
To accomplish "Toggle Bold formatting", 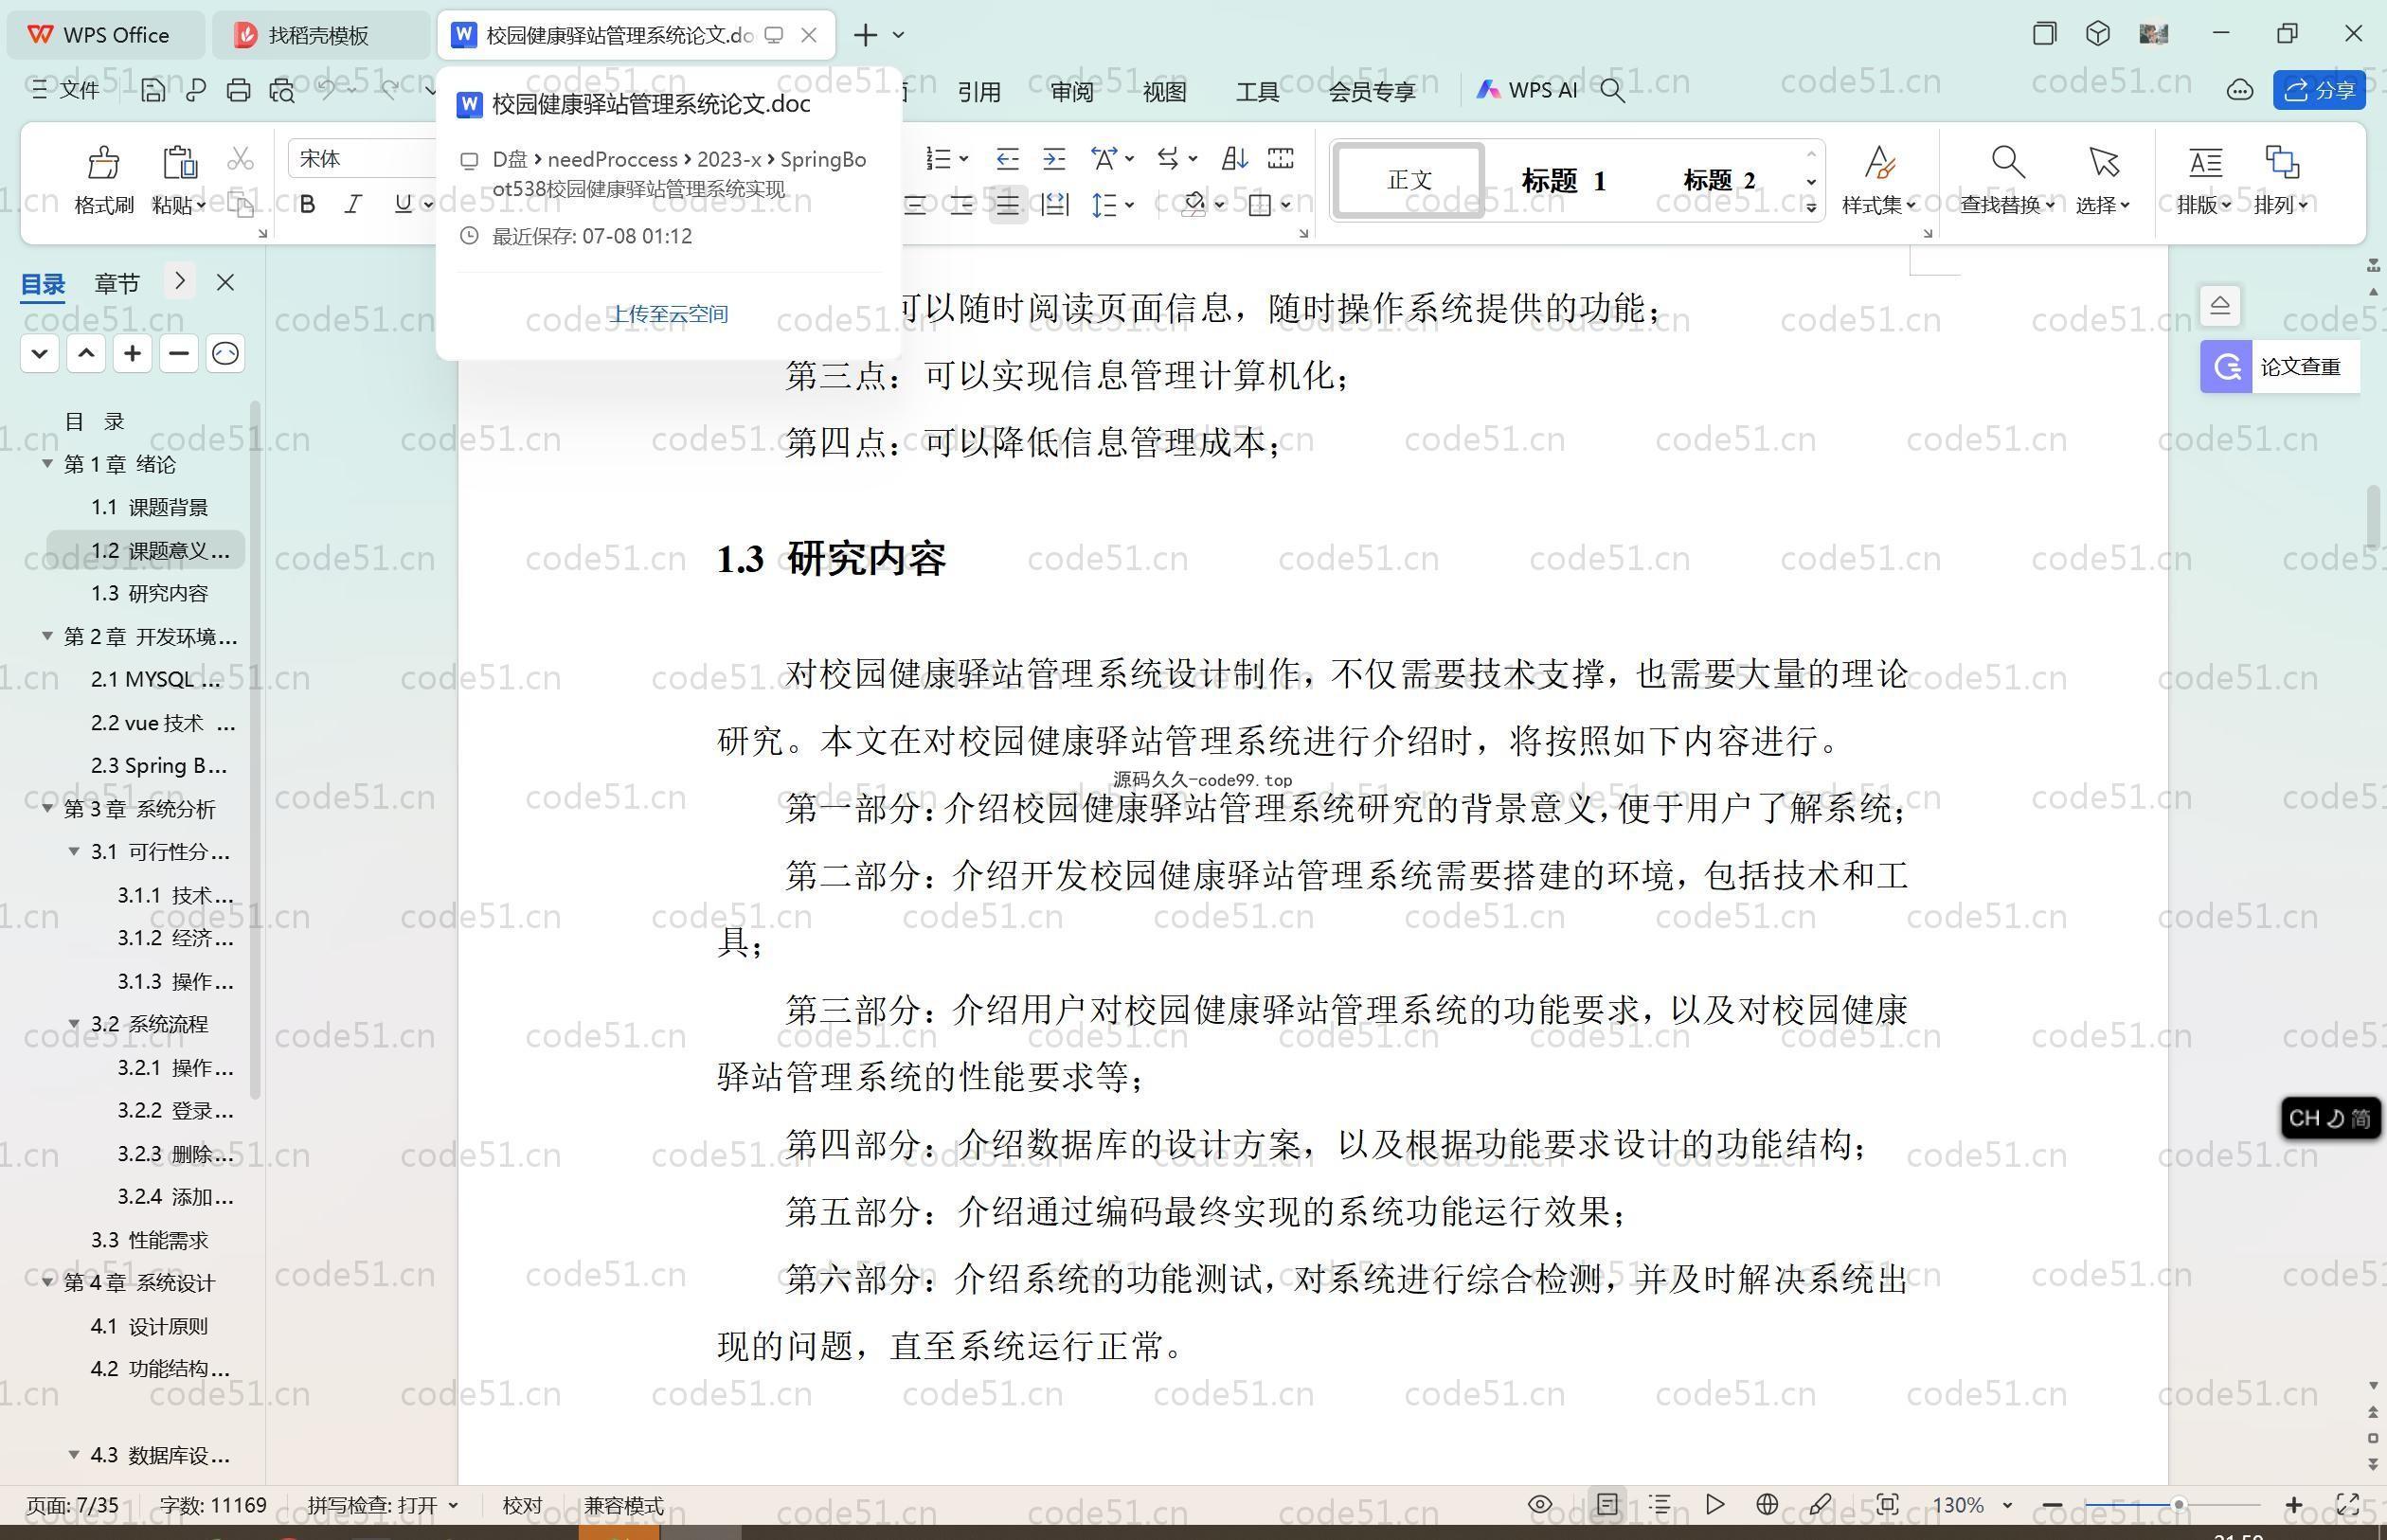I will (308, 205).
